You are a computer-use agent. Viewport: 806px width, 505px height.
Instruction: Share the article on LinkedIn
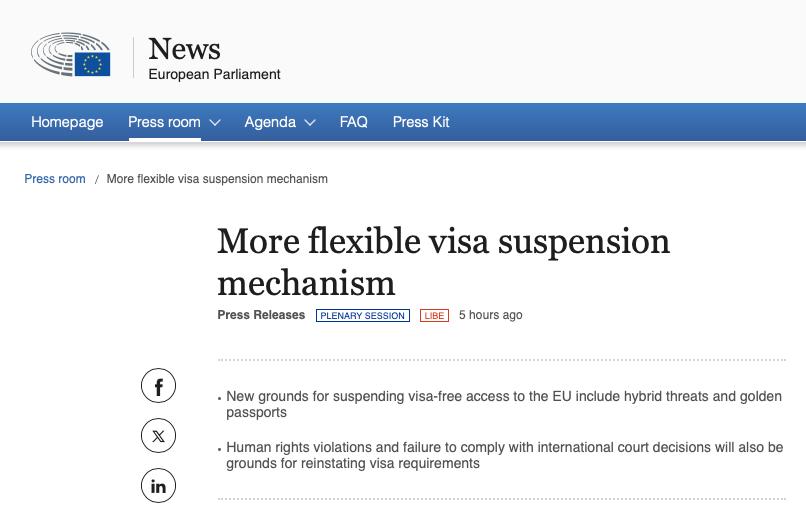[x=158, y=486]
